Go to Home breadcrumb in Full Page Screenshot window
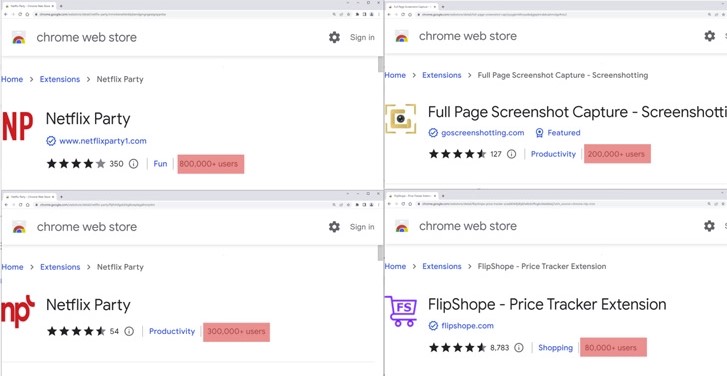The height and width of the screenshot is (376, 727). pyautogui.click(x=395, y=75)
